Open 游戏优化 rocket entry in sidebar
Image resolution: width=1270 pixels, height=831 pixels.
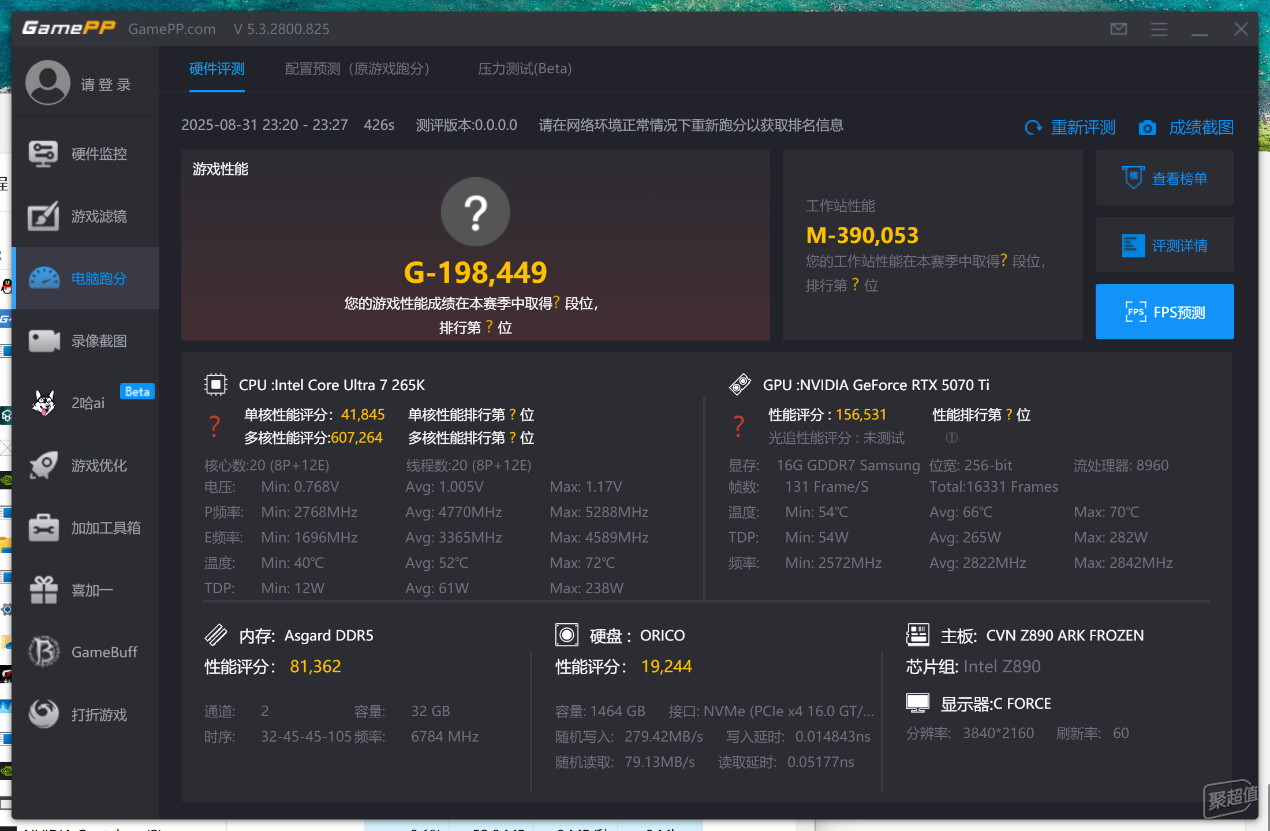point(85,465)
